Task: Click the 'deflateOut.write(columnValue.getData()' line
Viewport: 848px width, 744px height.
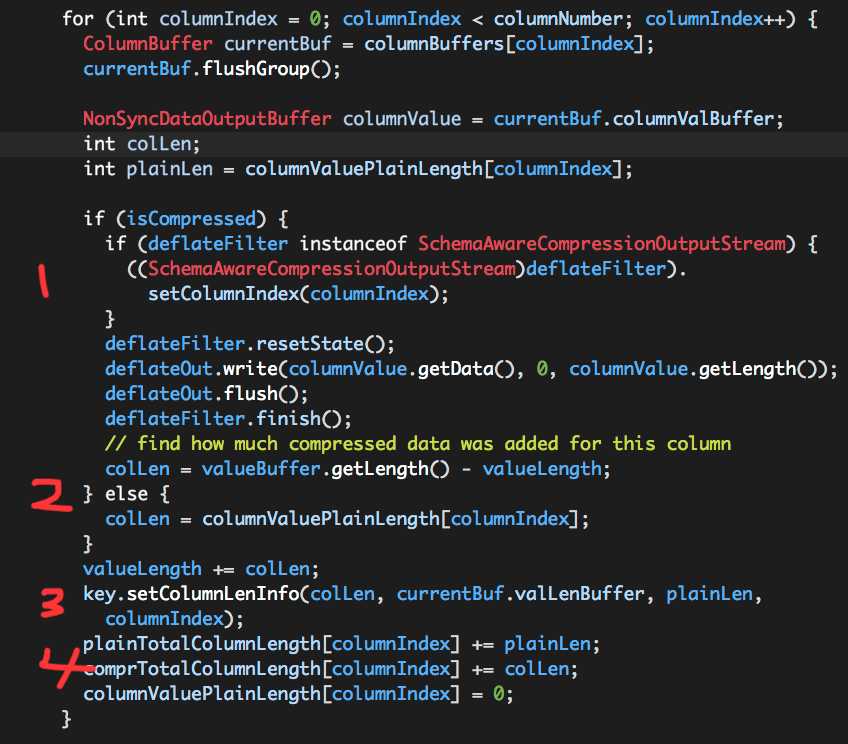Action: [471, 369]
